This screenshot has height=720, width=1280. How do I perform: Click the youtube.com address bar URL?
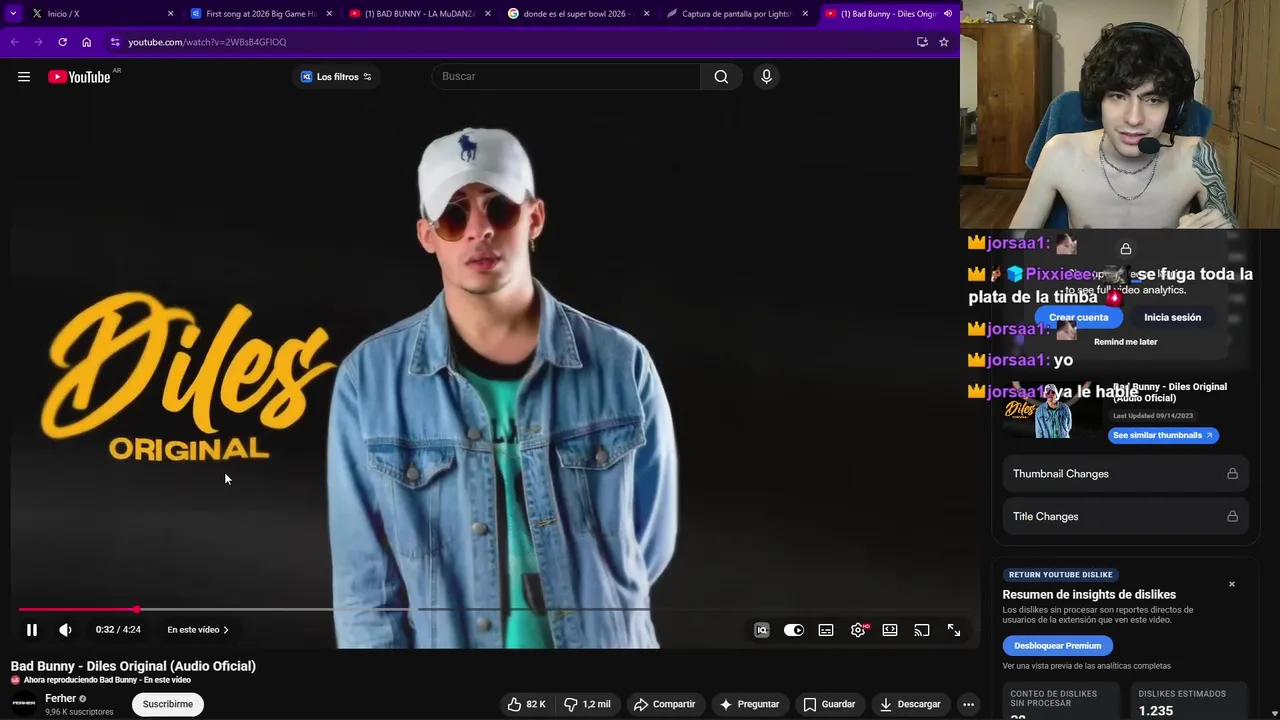pos(207,42)
